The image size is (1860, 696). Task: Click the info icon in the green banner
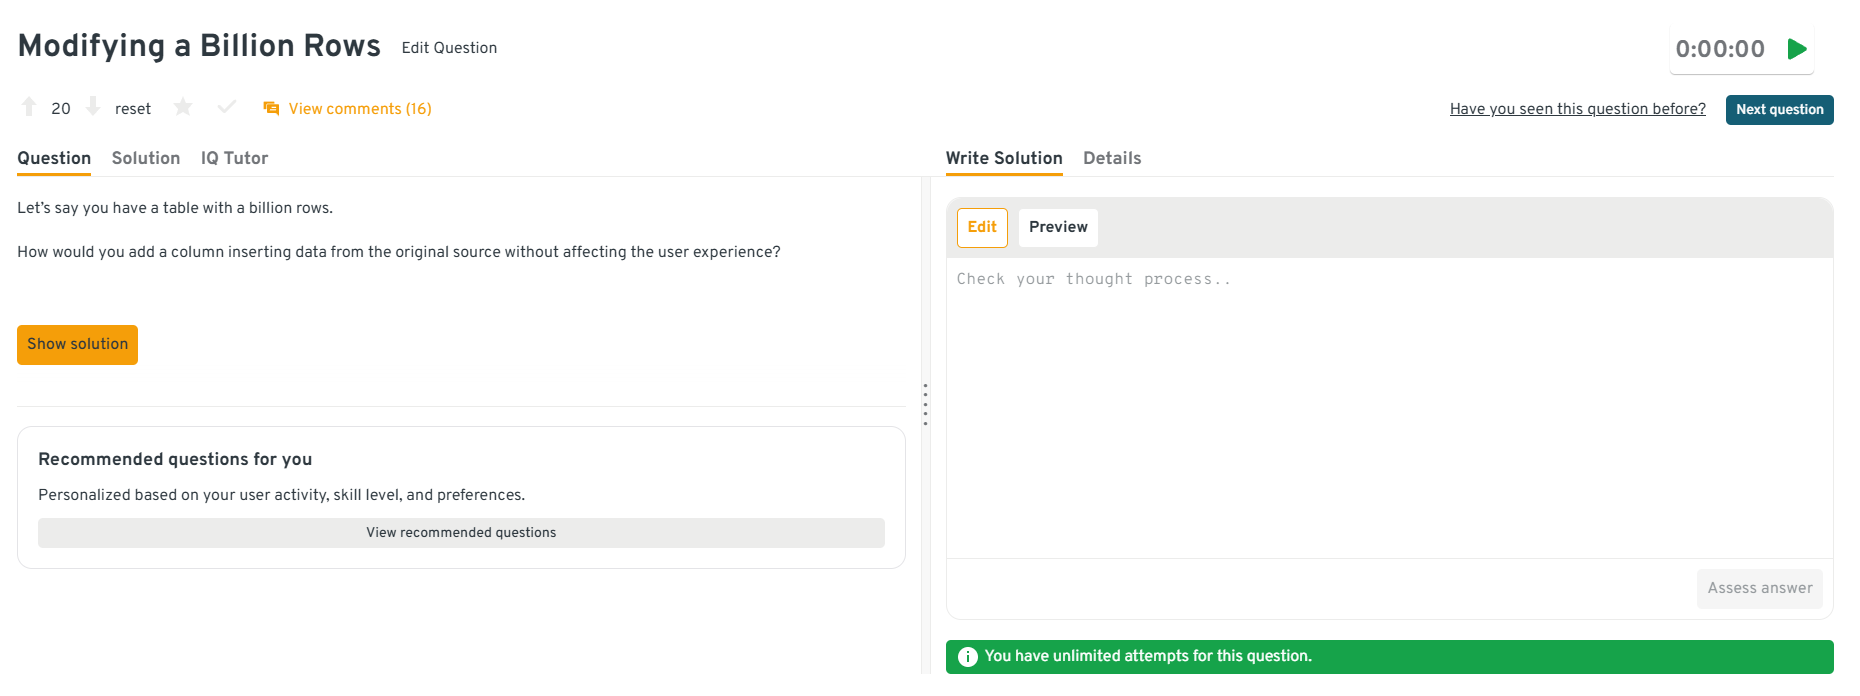tap(967, 657)
